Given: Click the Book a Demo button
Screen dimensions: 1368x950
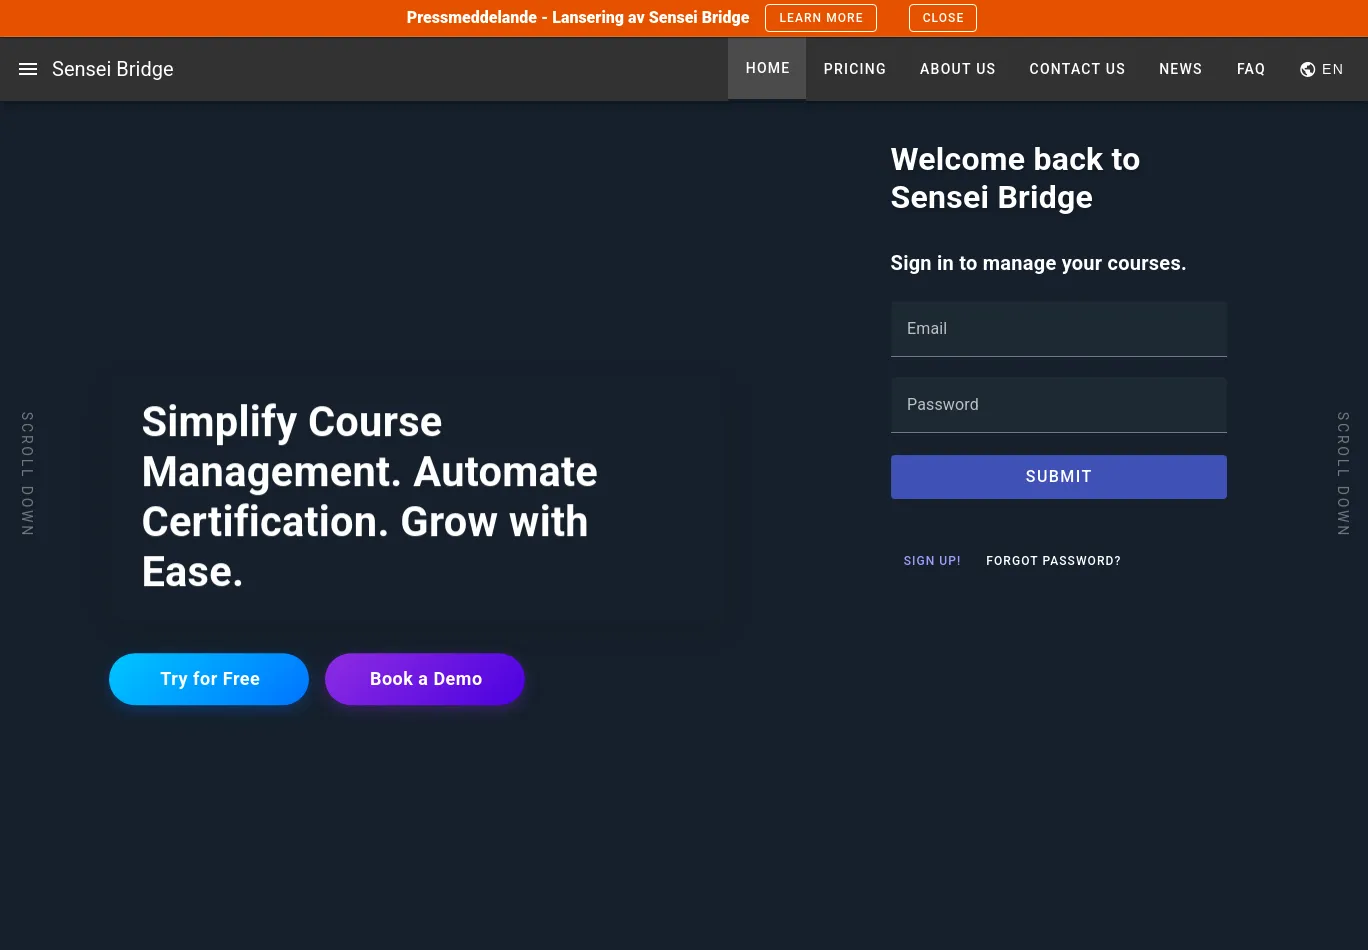Looking at the screenshot, I should tap(425, 679).
